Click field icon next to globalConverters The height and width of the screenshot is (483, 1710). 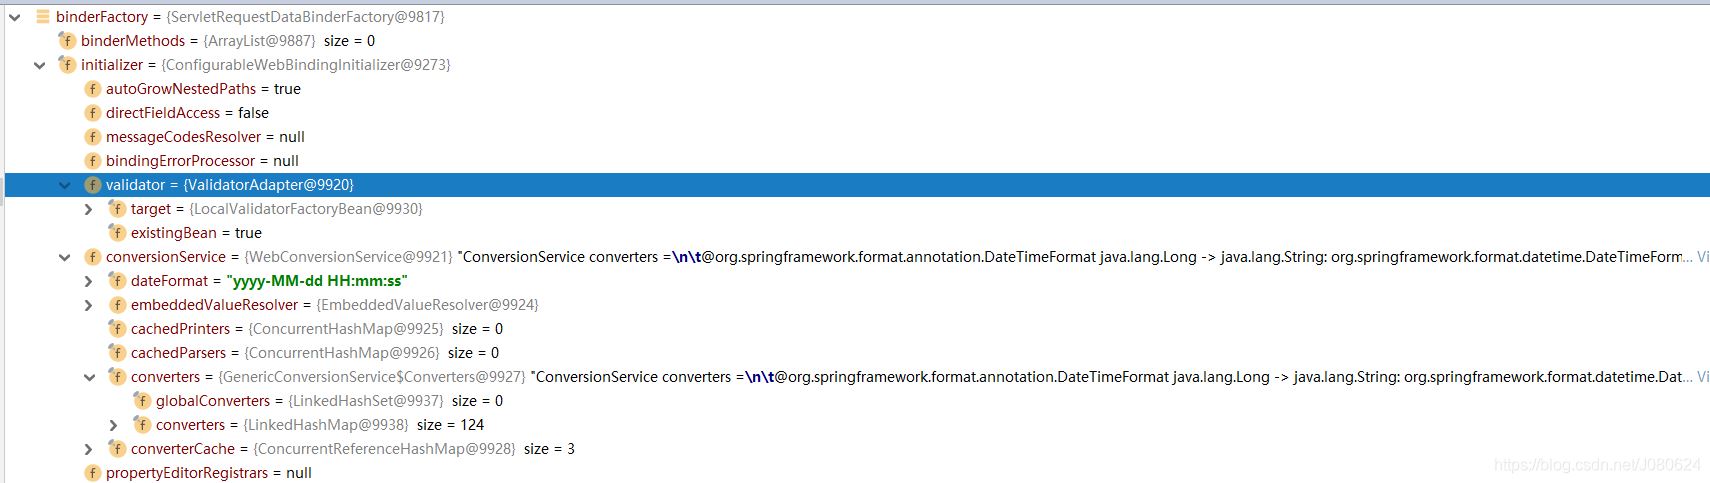(142, 401)
